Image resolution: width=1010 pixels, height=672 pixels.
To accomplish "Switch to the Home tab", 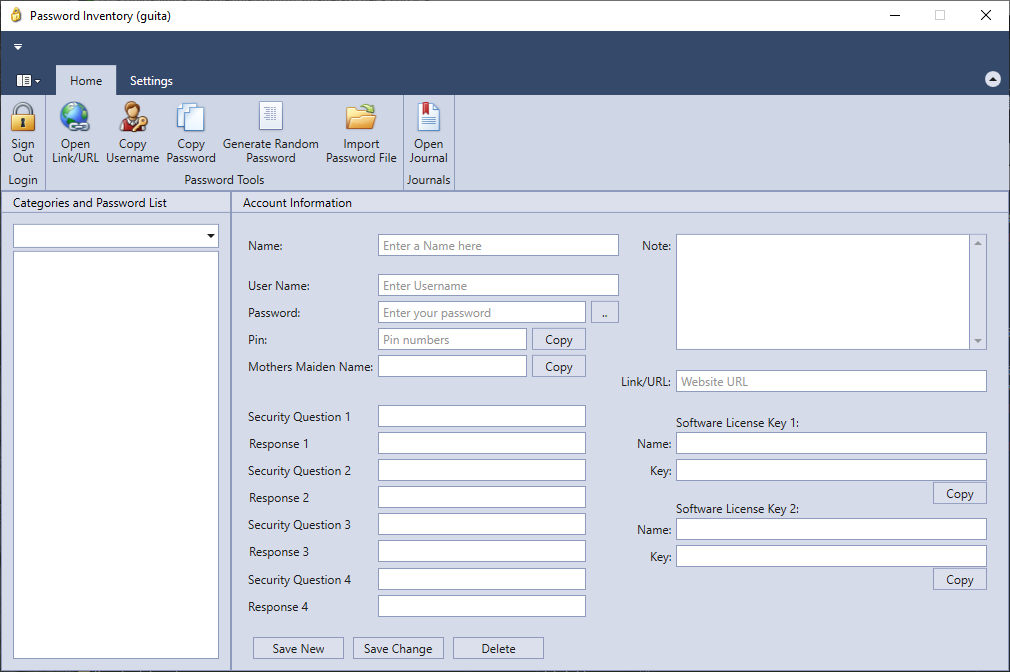I will 86,81.
